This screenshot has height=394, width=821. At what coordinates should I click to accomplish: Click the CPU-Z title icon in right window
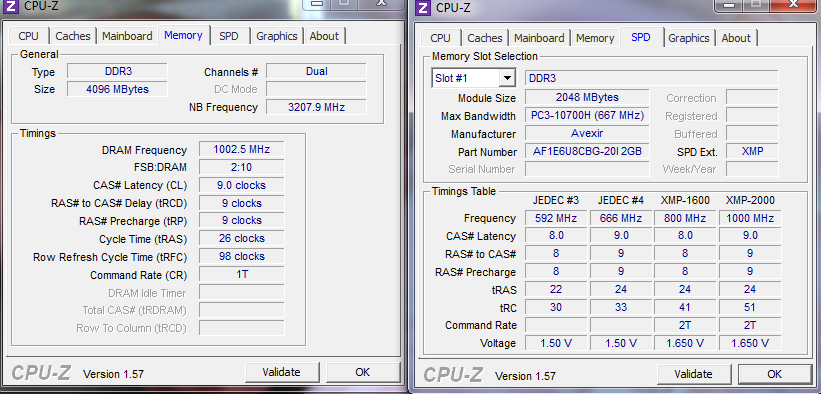tap(423, 7)
